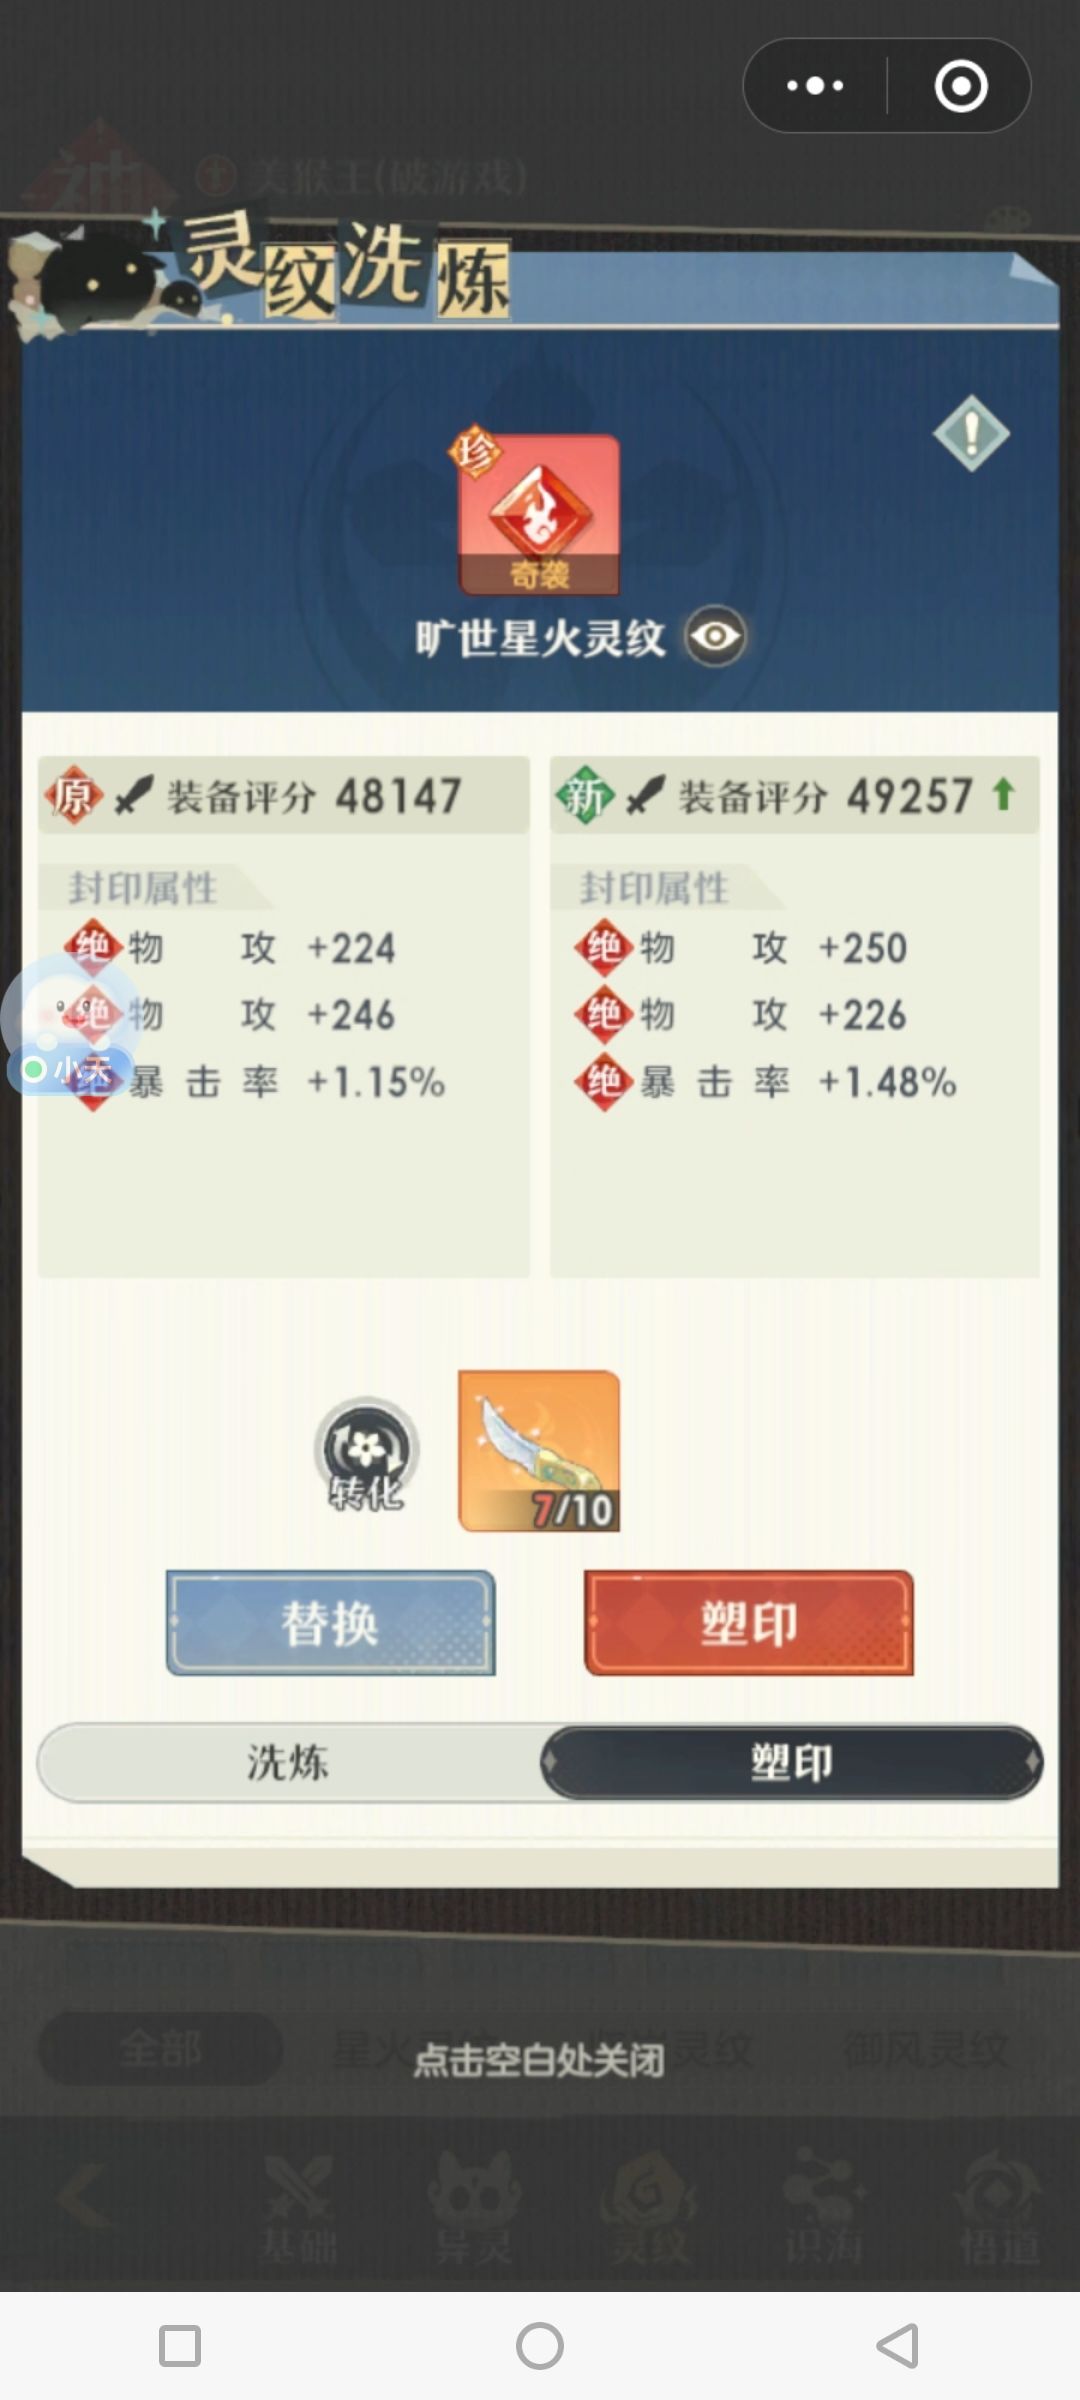This screenshot has width=1080, height=2400.
Task: Open the exclamation info diamond icon
Action: [971, 433]
